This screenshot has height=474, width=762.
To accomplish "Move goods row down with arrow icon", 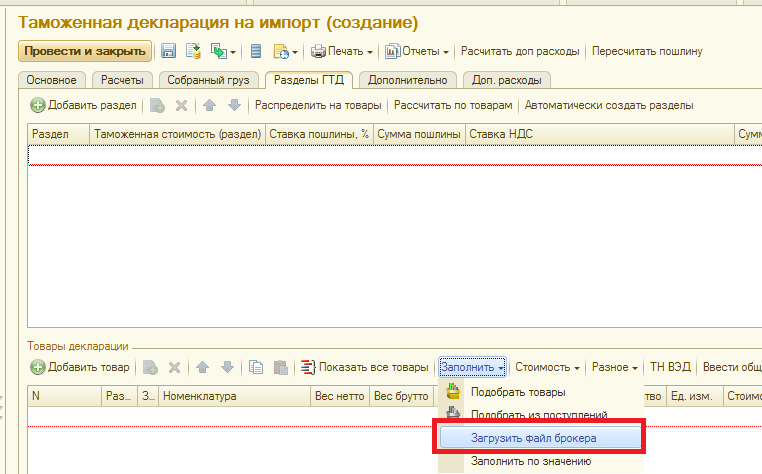I will click(x=227, y=367).
